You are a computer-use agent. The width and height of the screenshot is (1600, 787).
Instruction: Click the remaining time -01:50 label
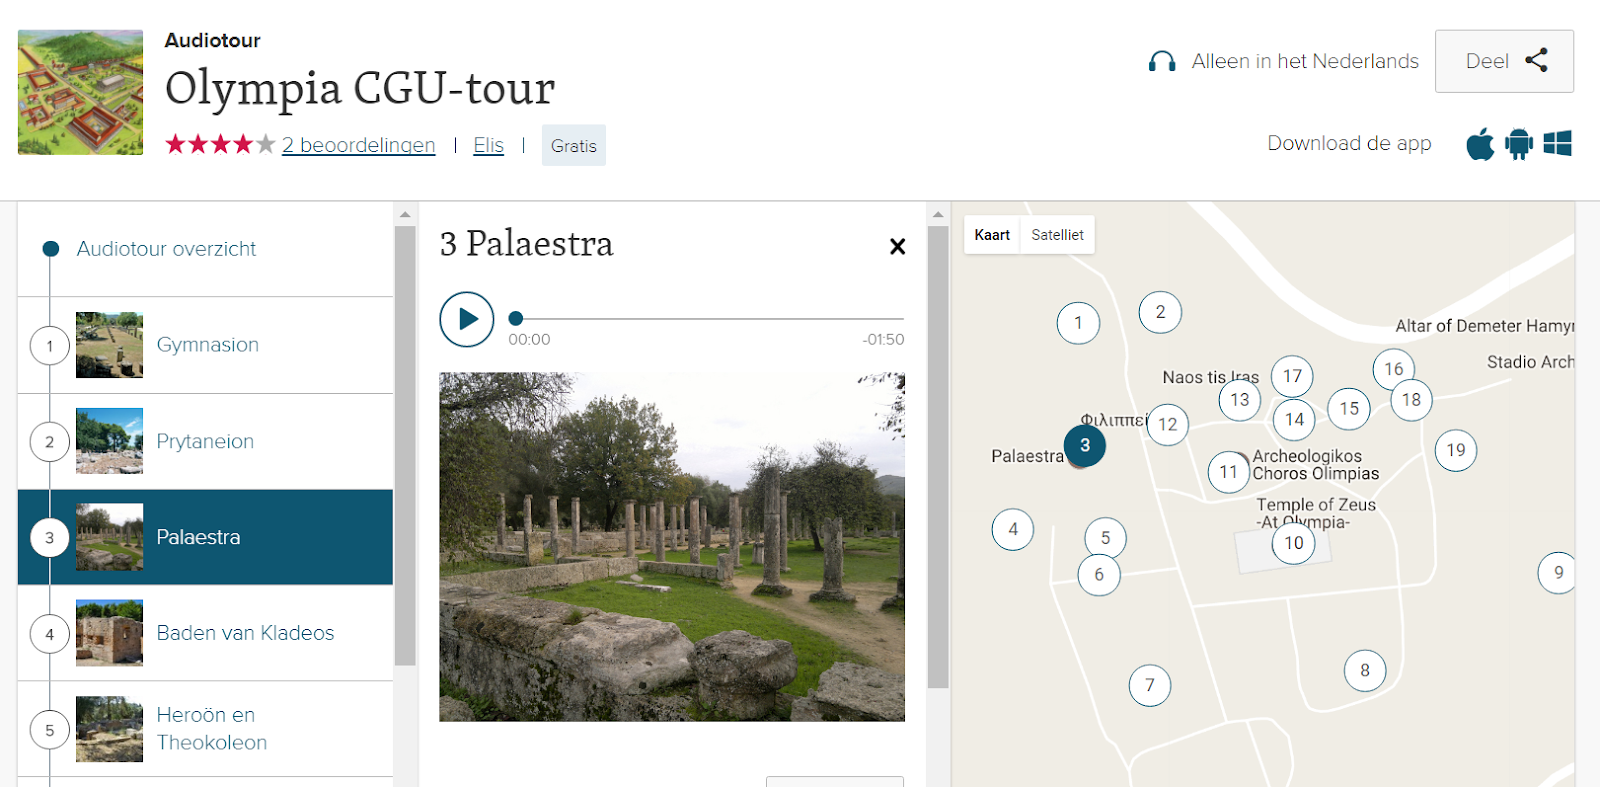click(x=883, y=340)
